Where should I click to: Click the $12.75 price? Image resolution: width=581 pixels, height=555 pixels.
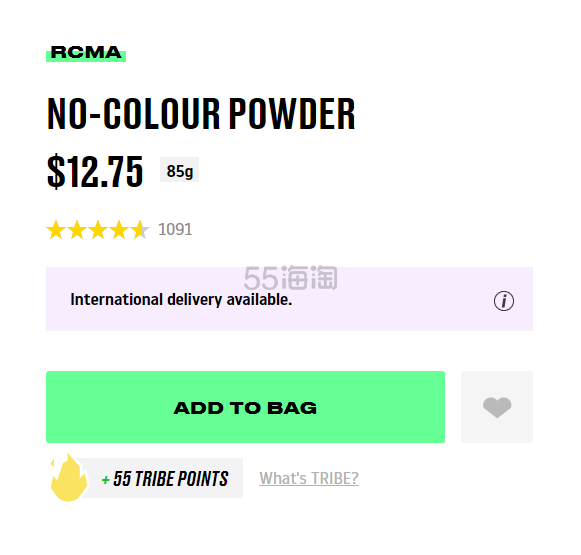95,171
